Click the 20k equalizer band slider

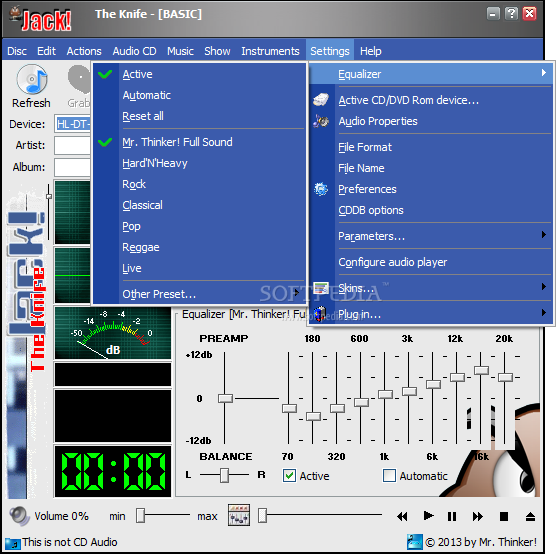point(505,377)
